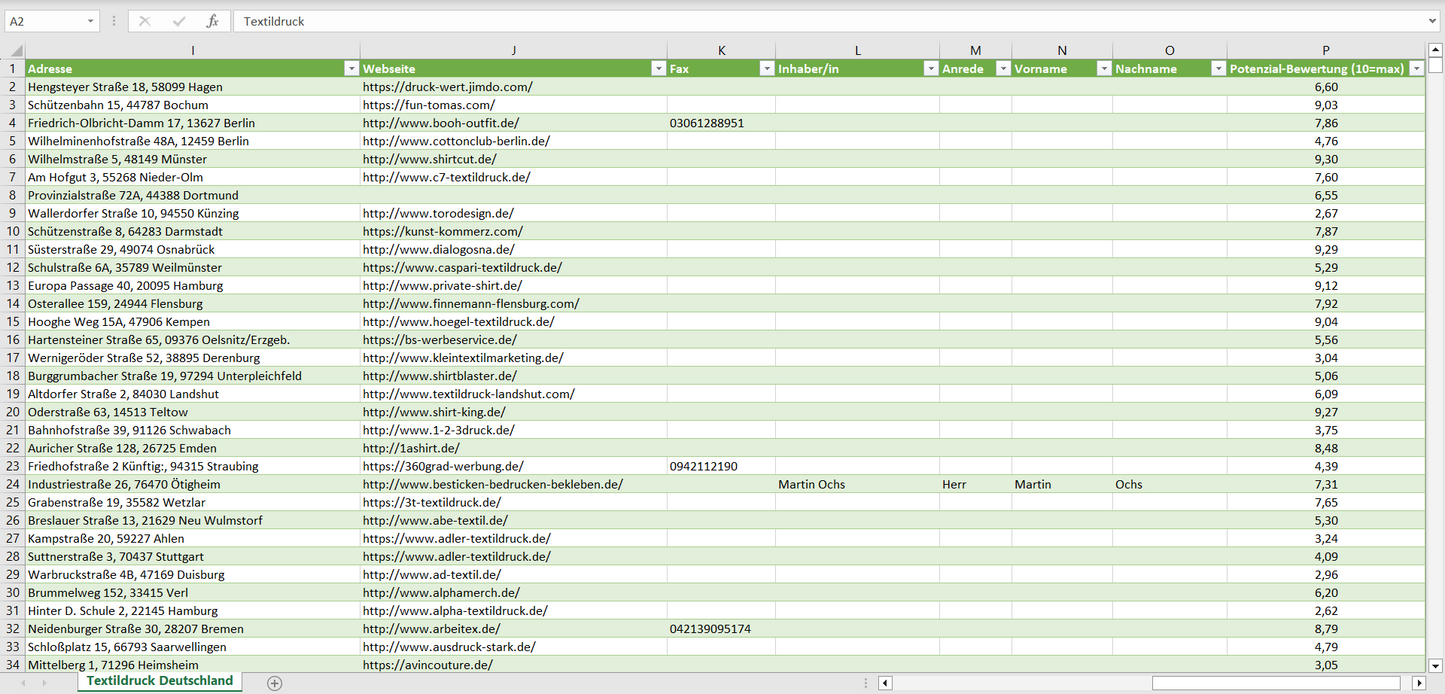Open the Webseite column filter dropdown
The height and width of the screenshot is (694, 1445).
coord(658,69)
